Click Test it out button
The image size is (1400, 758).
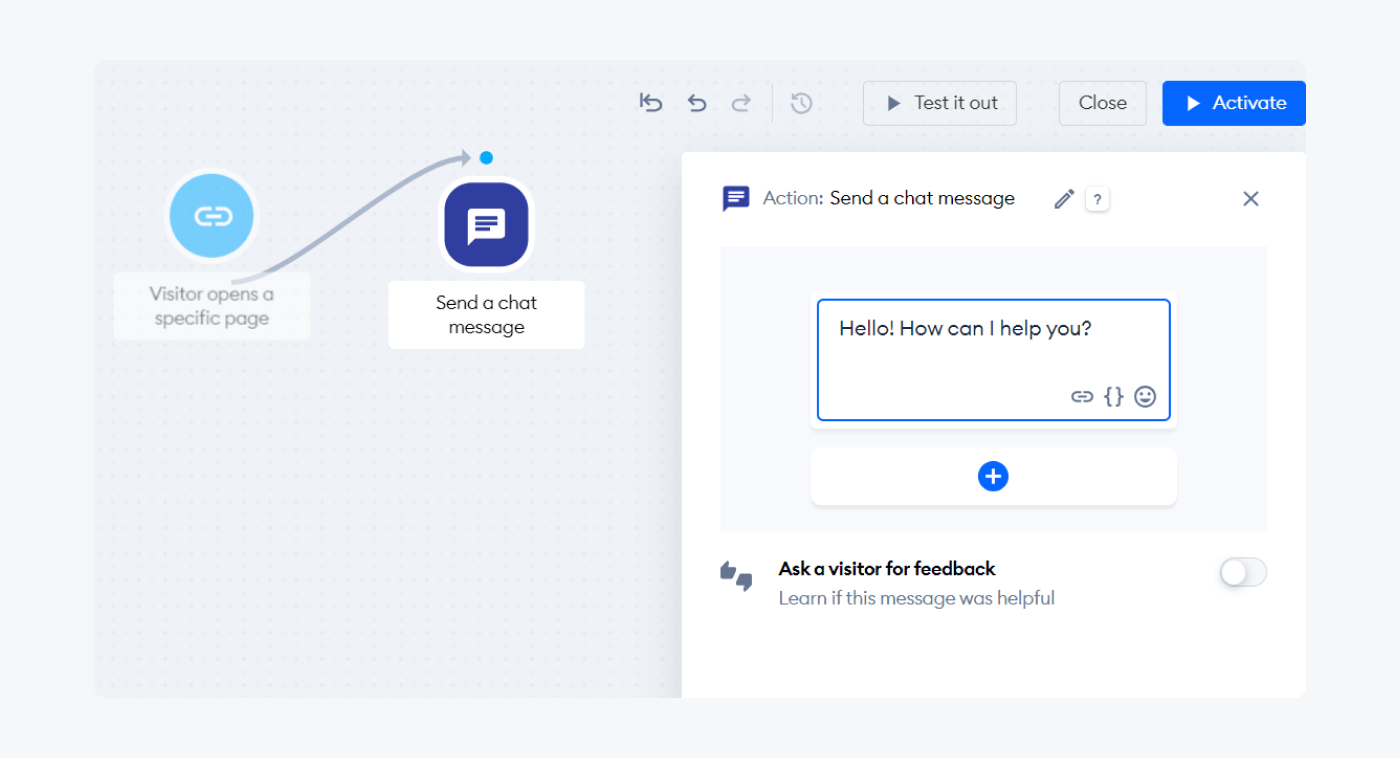click(940, 103)
